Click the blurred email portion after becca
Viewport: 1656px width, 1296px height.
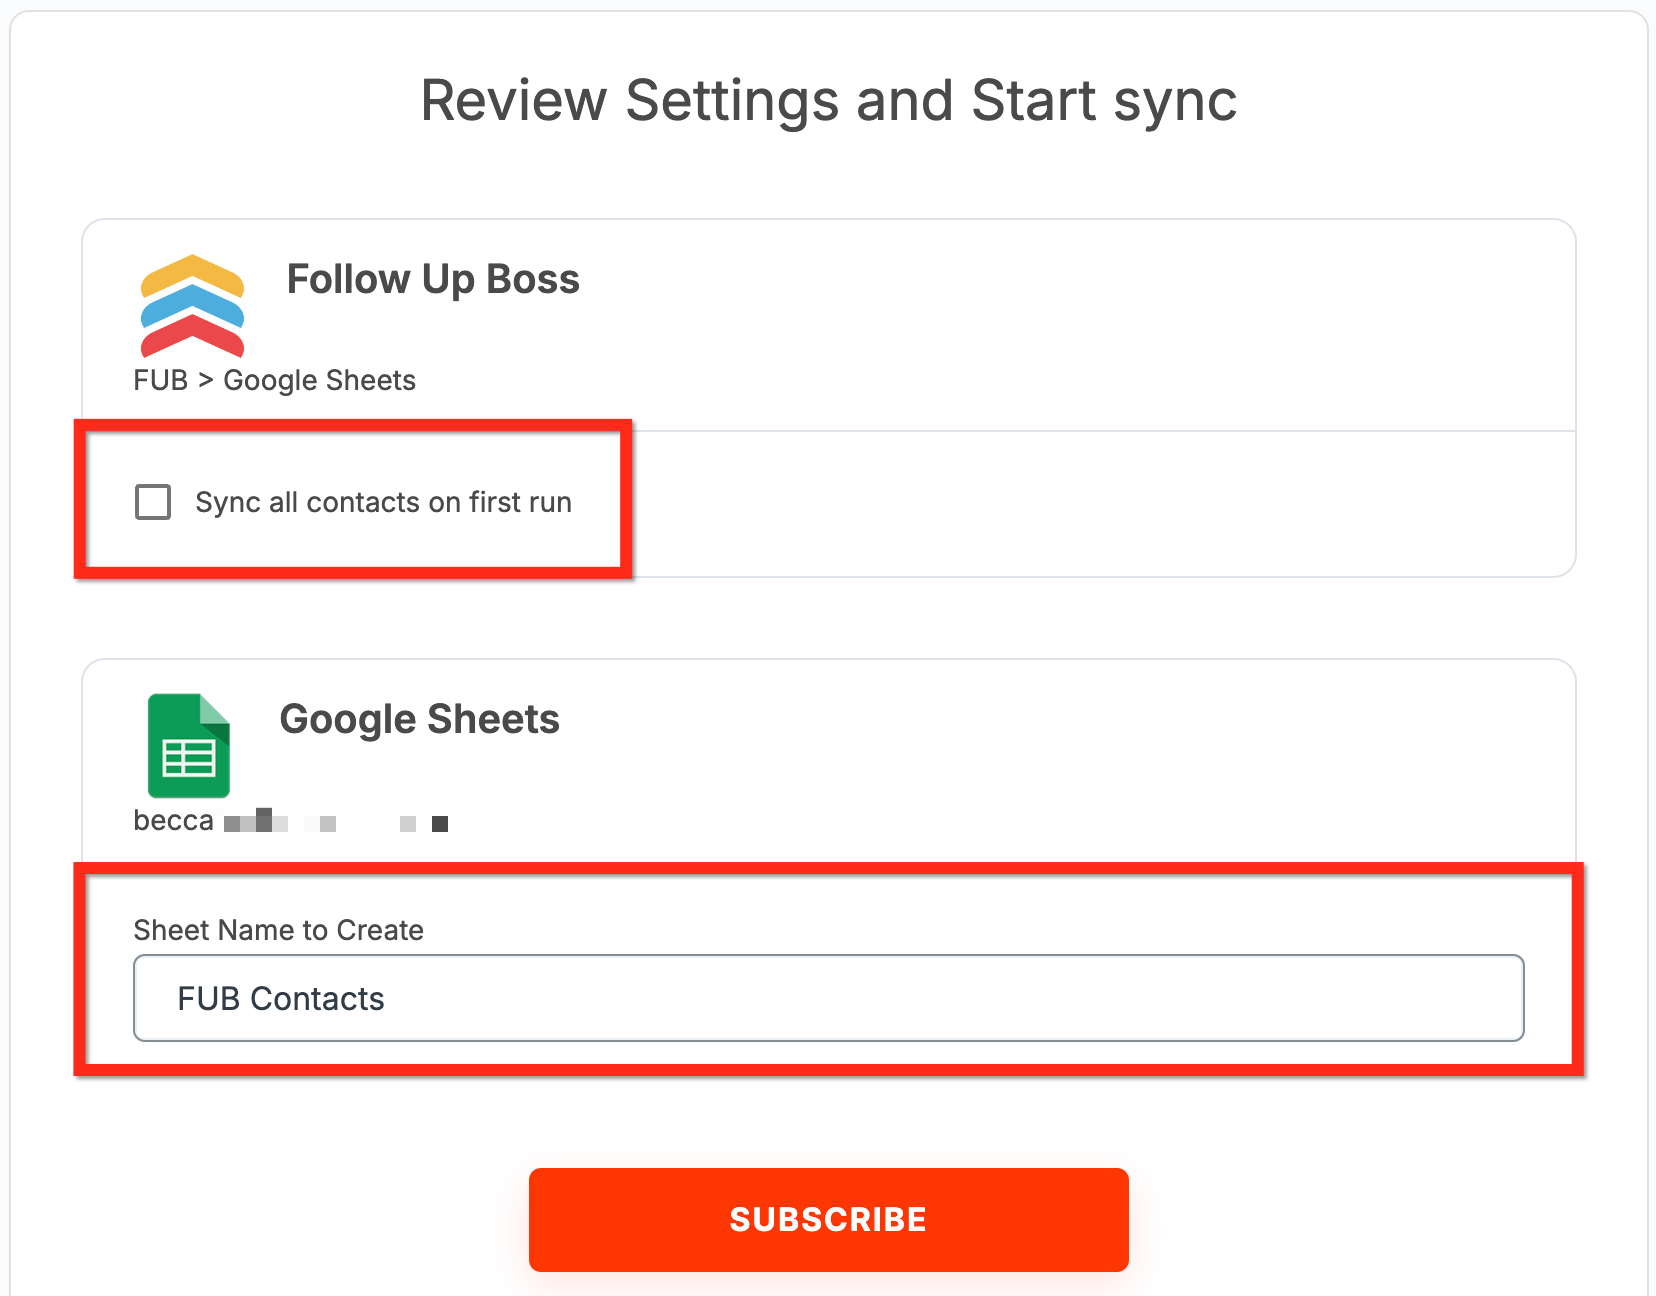coord(336,822)
